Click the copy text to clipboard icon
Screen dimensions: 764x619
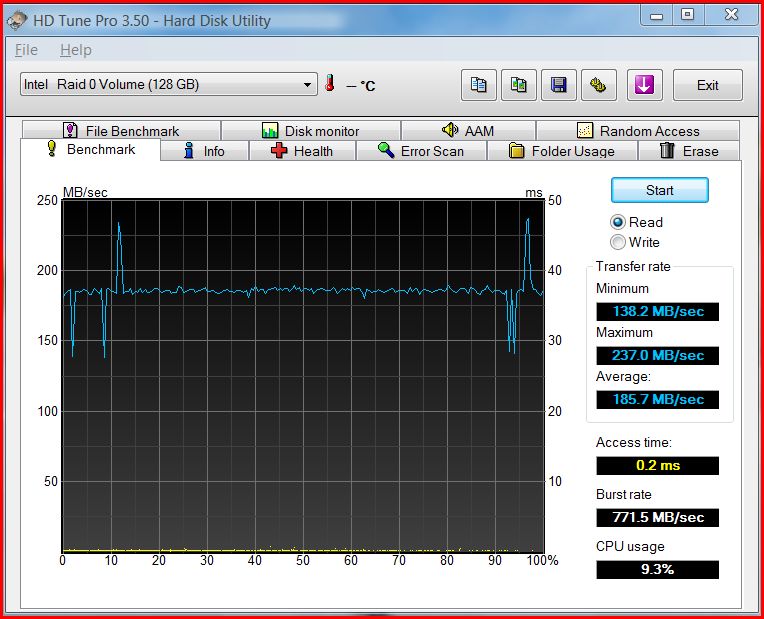tap(479, 86)
